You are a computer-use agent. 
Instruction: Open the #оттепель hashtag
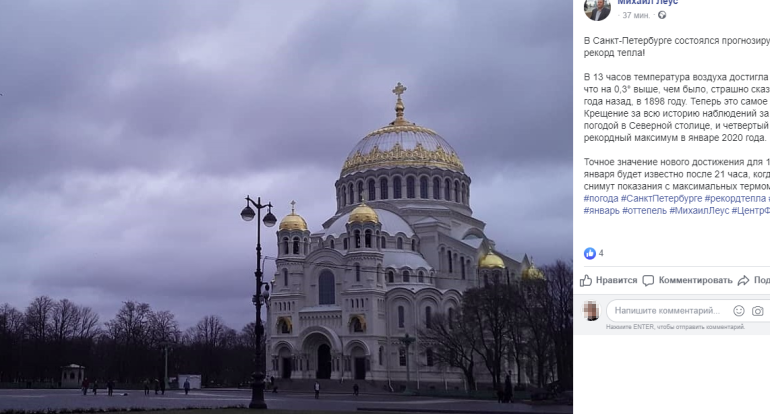[x=644, y=211]
